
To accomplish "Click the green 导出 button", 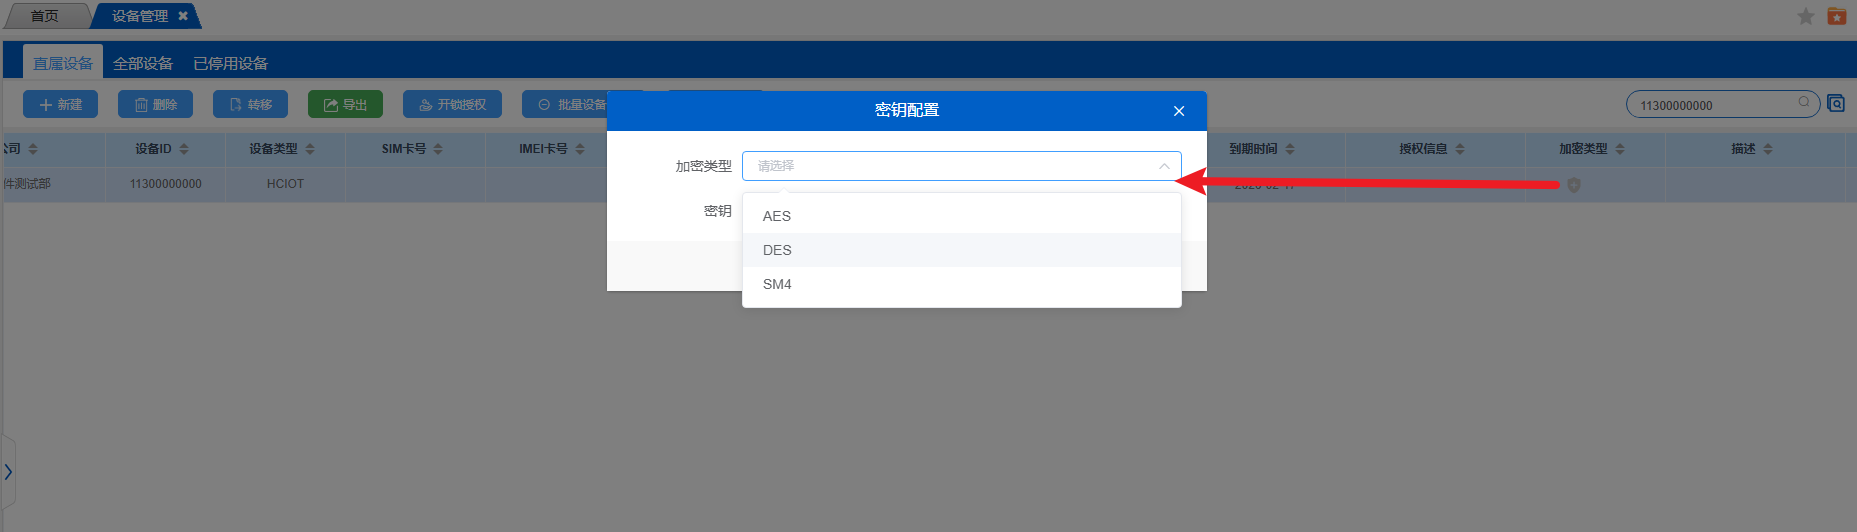I will click(345, 104).
